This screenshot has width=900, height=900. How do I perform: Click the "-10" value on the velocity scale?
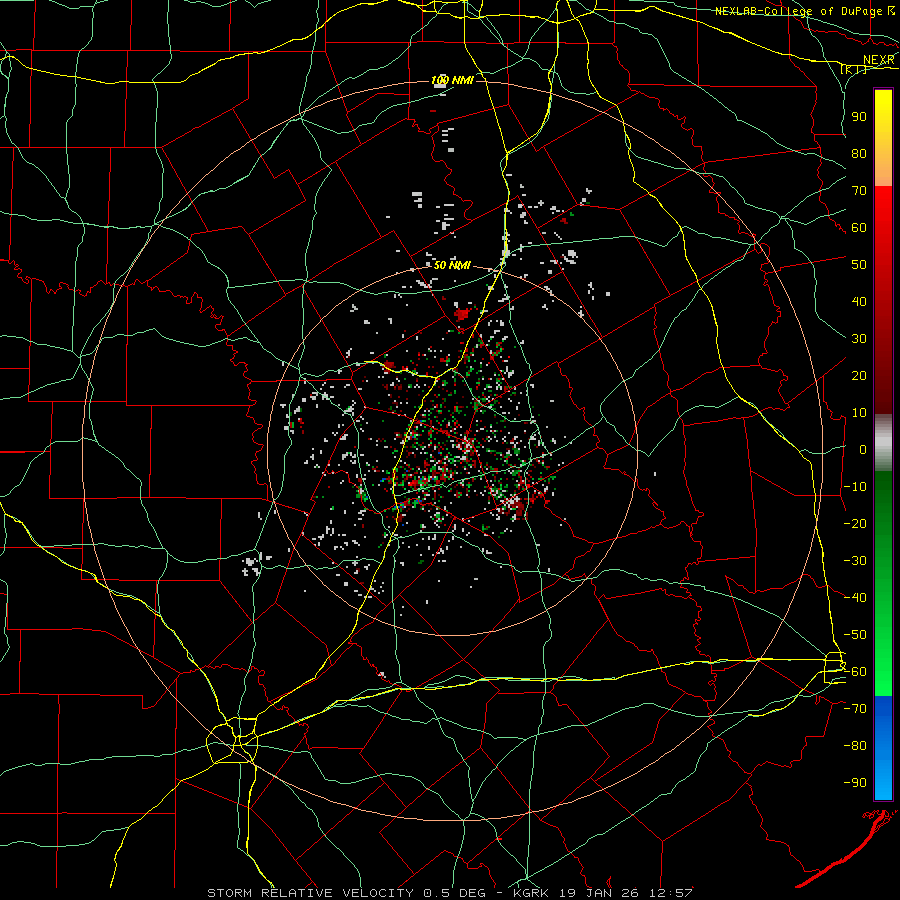855,487
